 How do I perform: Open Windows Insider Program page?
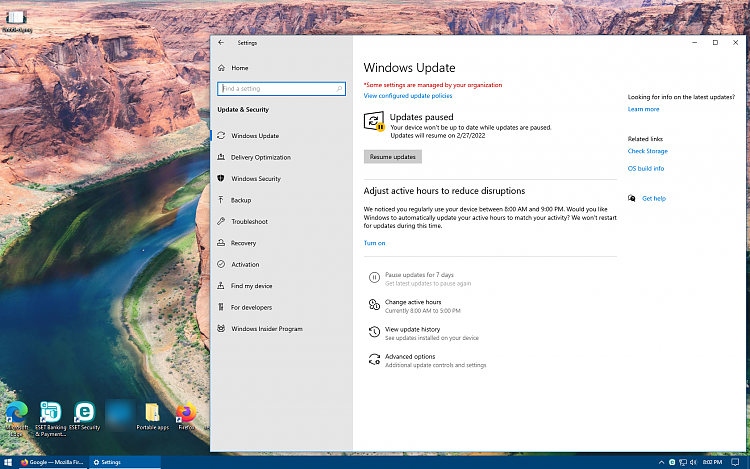pos(266,329)
